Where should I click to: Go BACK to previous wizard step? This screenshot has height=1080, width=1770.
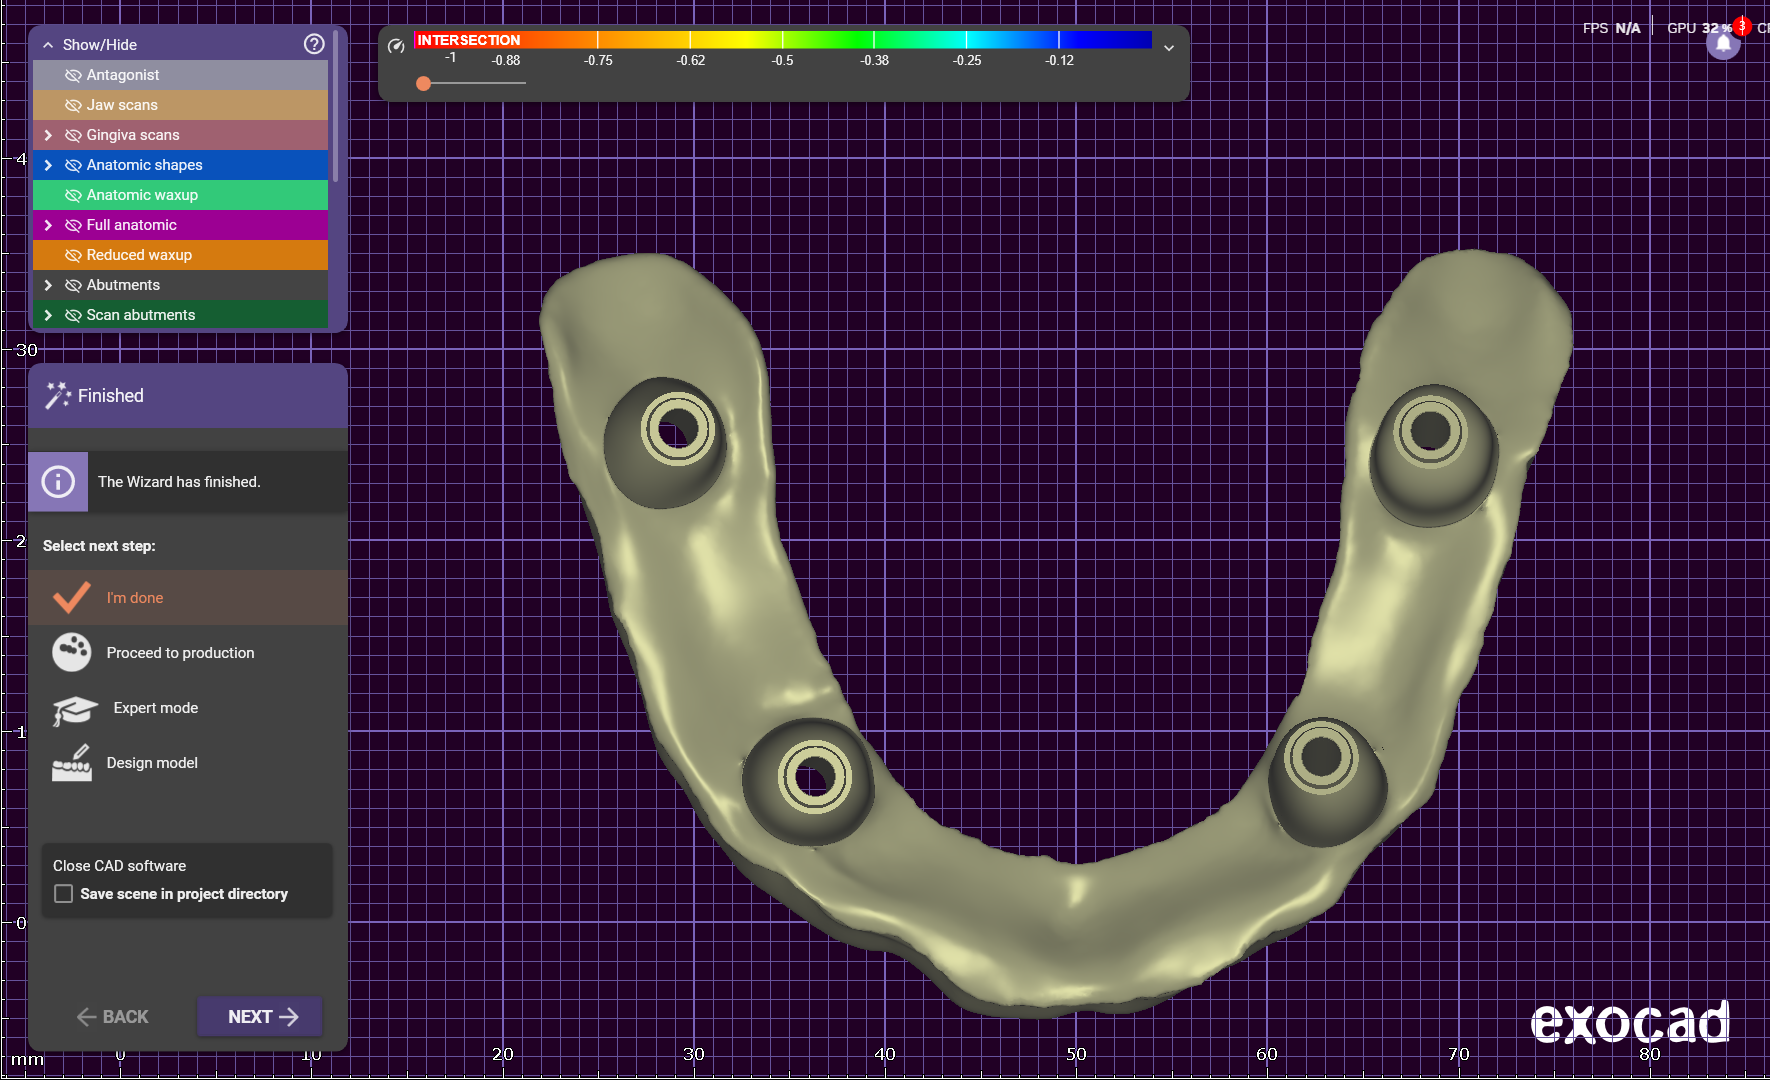coord(112,1017)
